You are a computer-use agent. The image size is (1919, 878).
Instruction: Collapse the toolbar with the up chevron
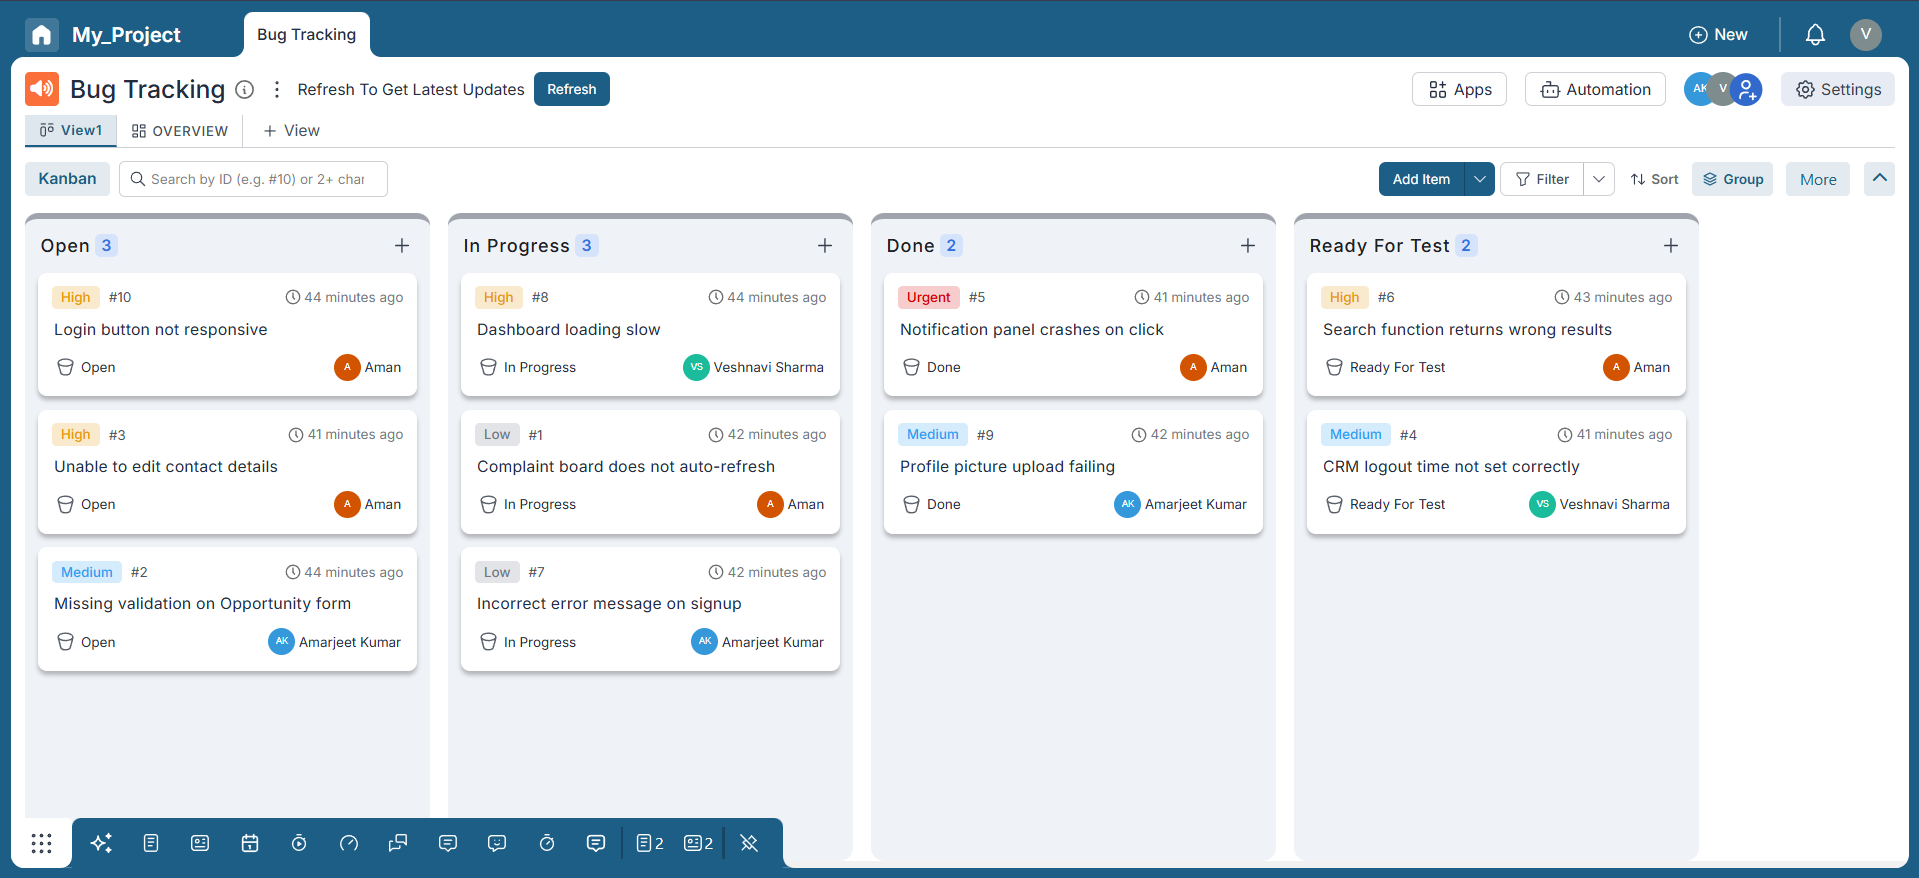pyautogui.click(x=1880, y=179)
